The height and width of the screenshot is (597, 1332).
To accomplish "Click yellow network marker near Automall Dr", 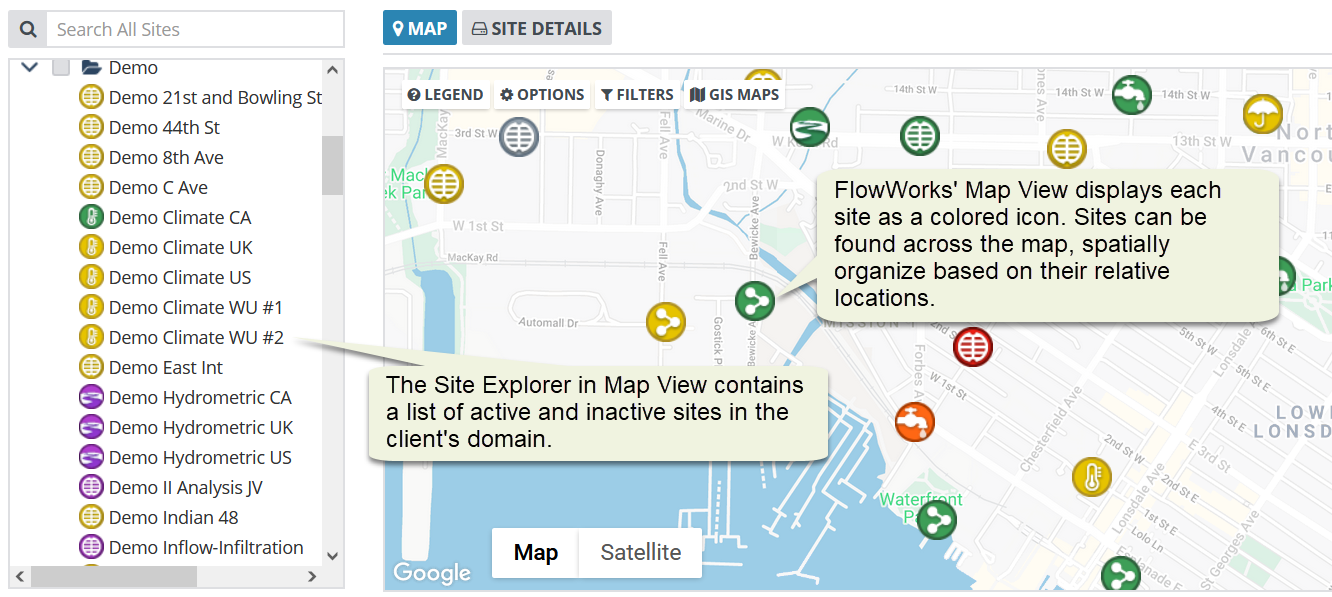I will coord(665,321).
